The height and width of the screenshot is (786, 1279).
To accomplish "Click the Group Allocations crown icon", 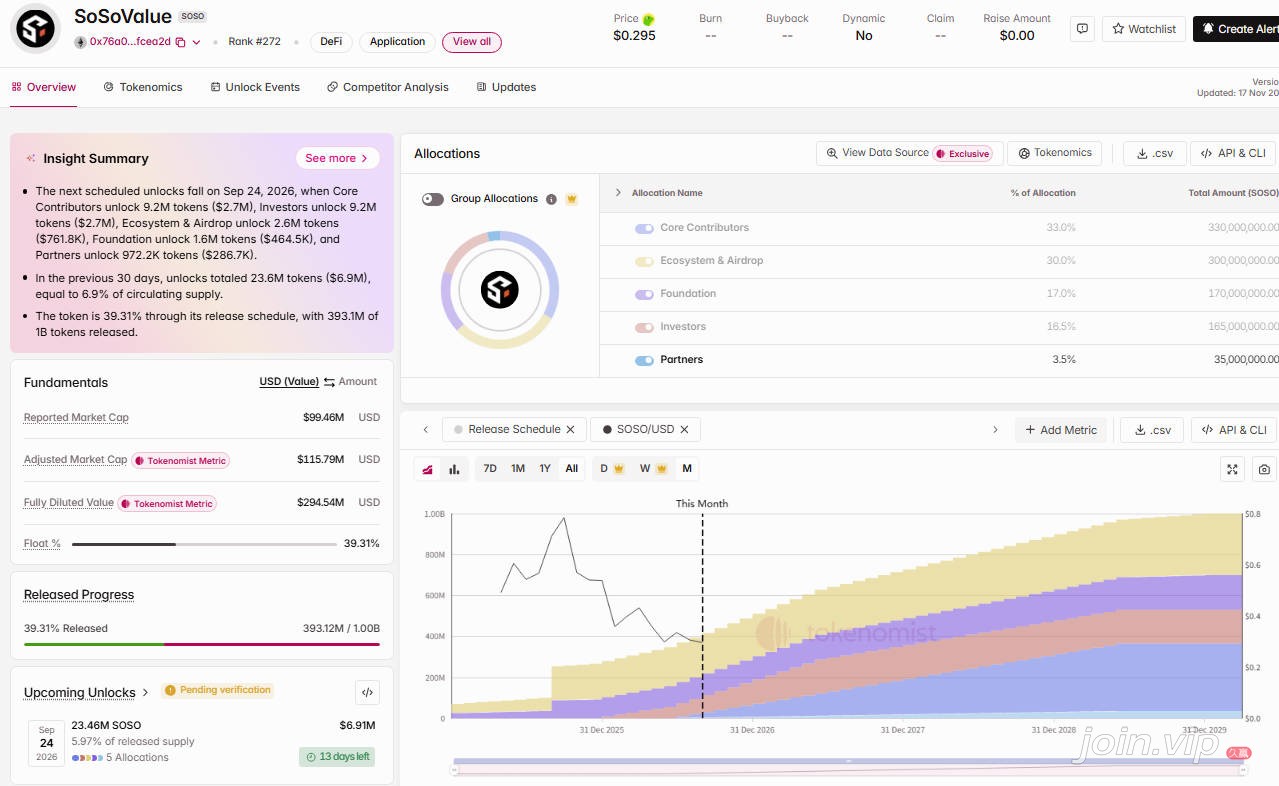I will click(572, 199).
